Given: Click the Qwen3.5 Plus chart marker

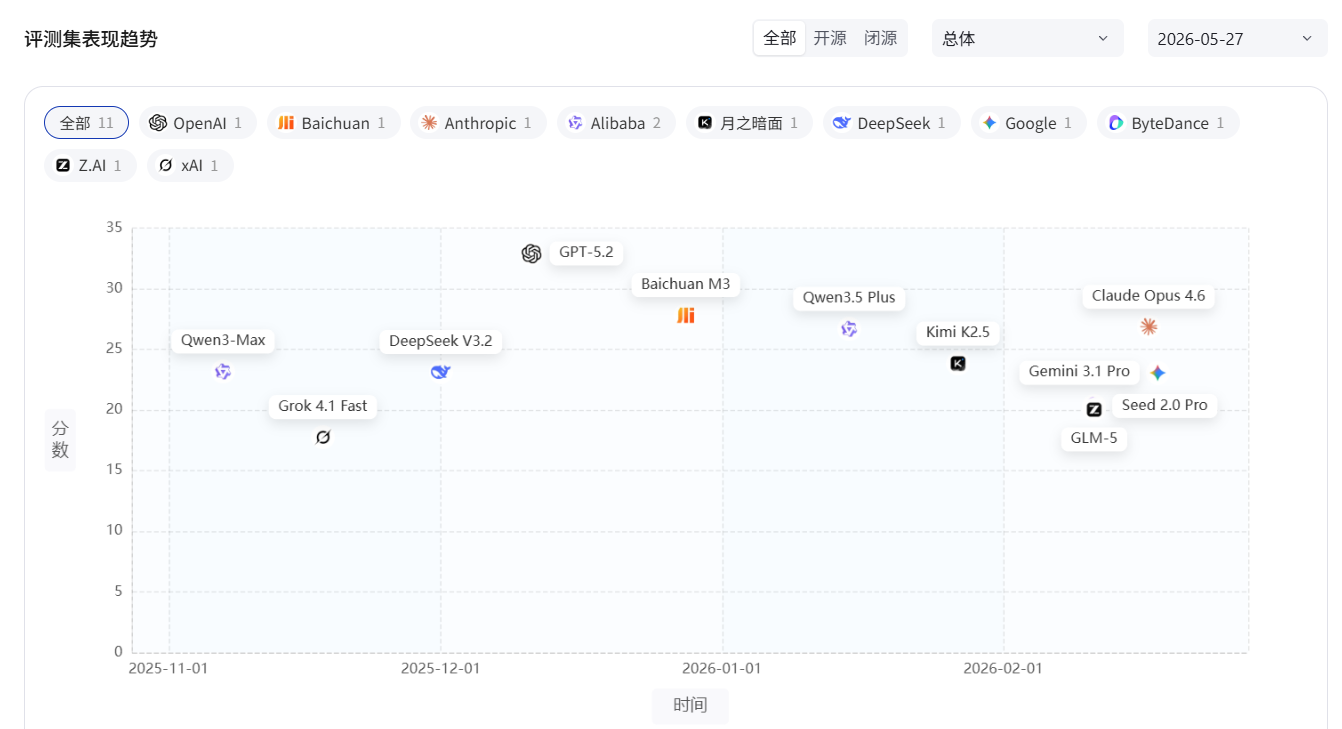Looking at the screenshot, I should point(849,329).
